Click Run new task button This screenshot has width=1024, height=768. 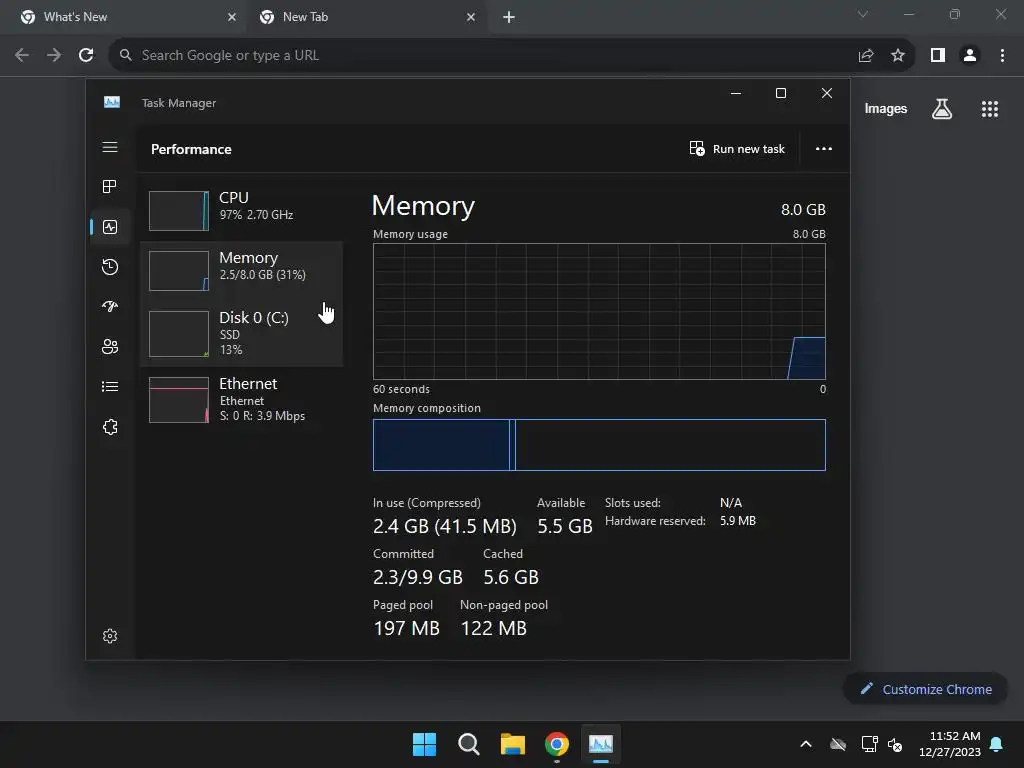(x=737, y=149)
